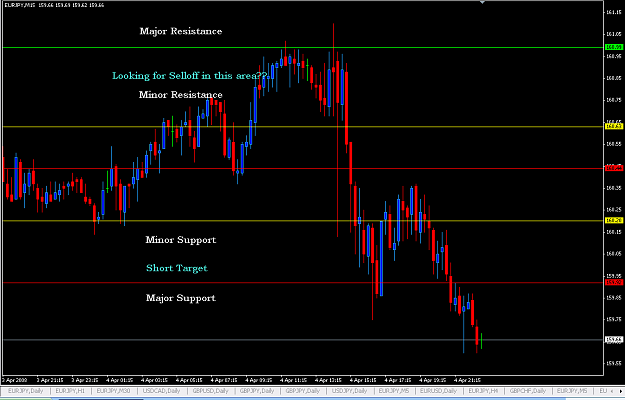
Task: Switch to the EURJPY,Daily chart tab
Action: pos(25,391)
